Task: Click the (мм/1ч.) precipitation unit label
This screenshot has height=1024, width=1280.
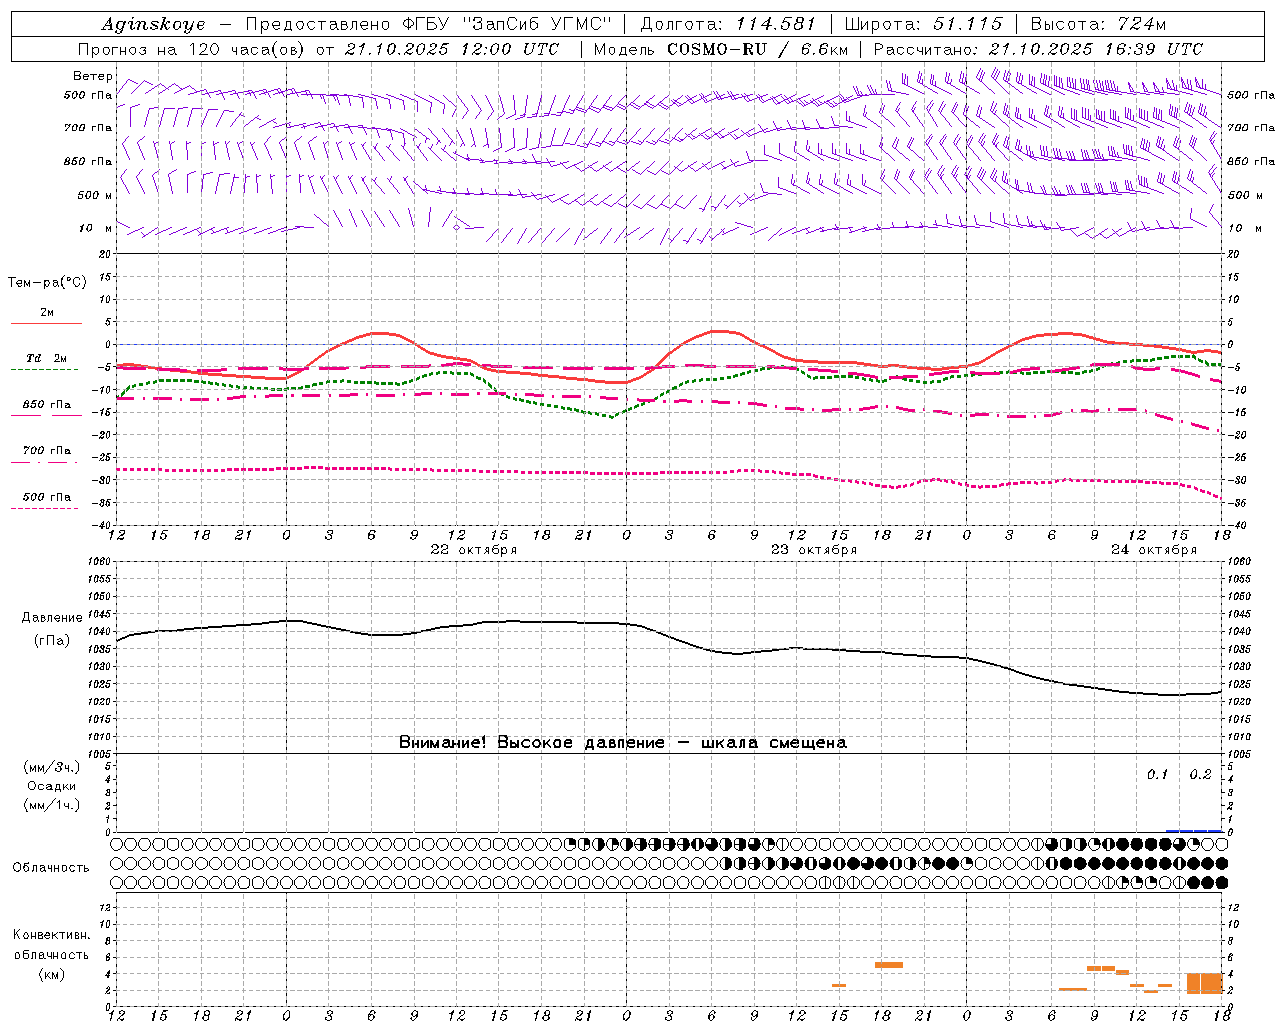Action: (51, 805)
